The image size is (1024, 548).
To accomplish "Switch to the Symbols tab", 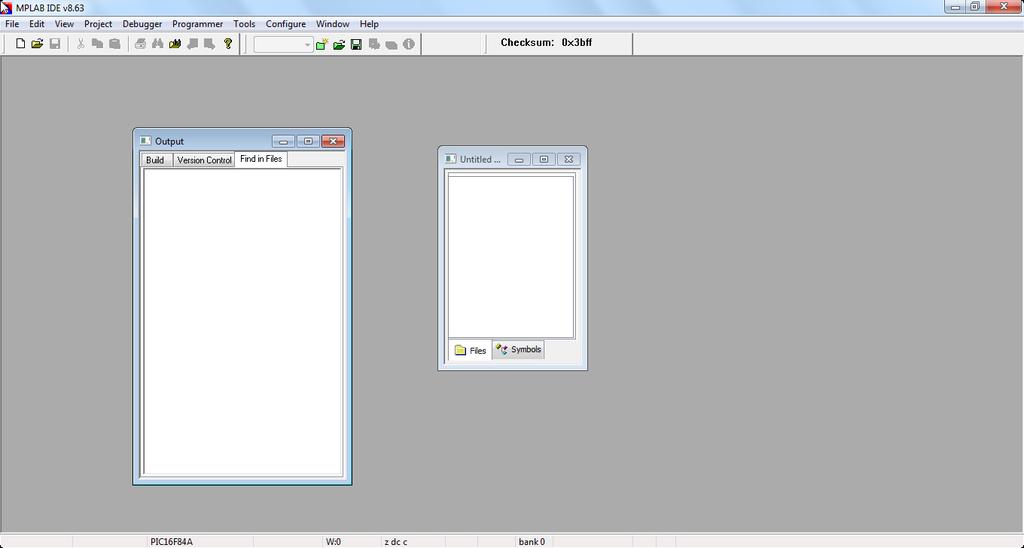I will 519,349.
